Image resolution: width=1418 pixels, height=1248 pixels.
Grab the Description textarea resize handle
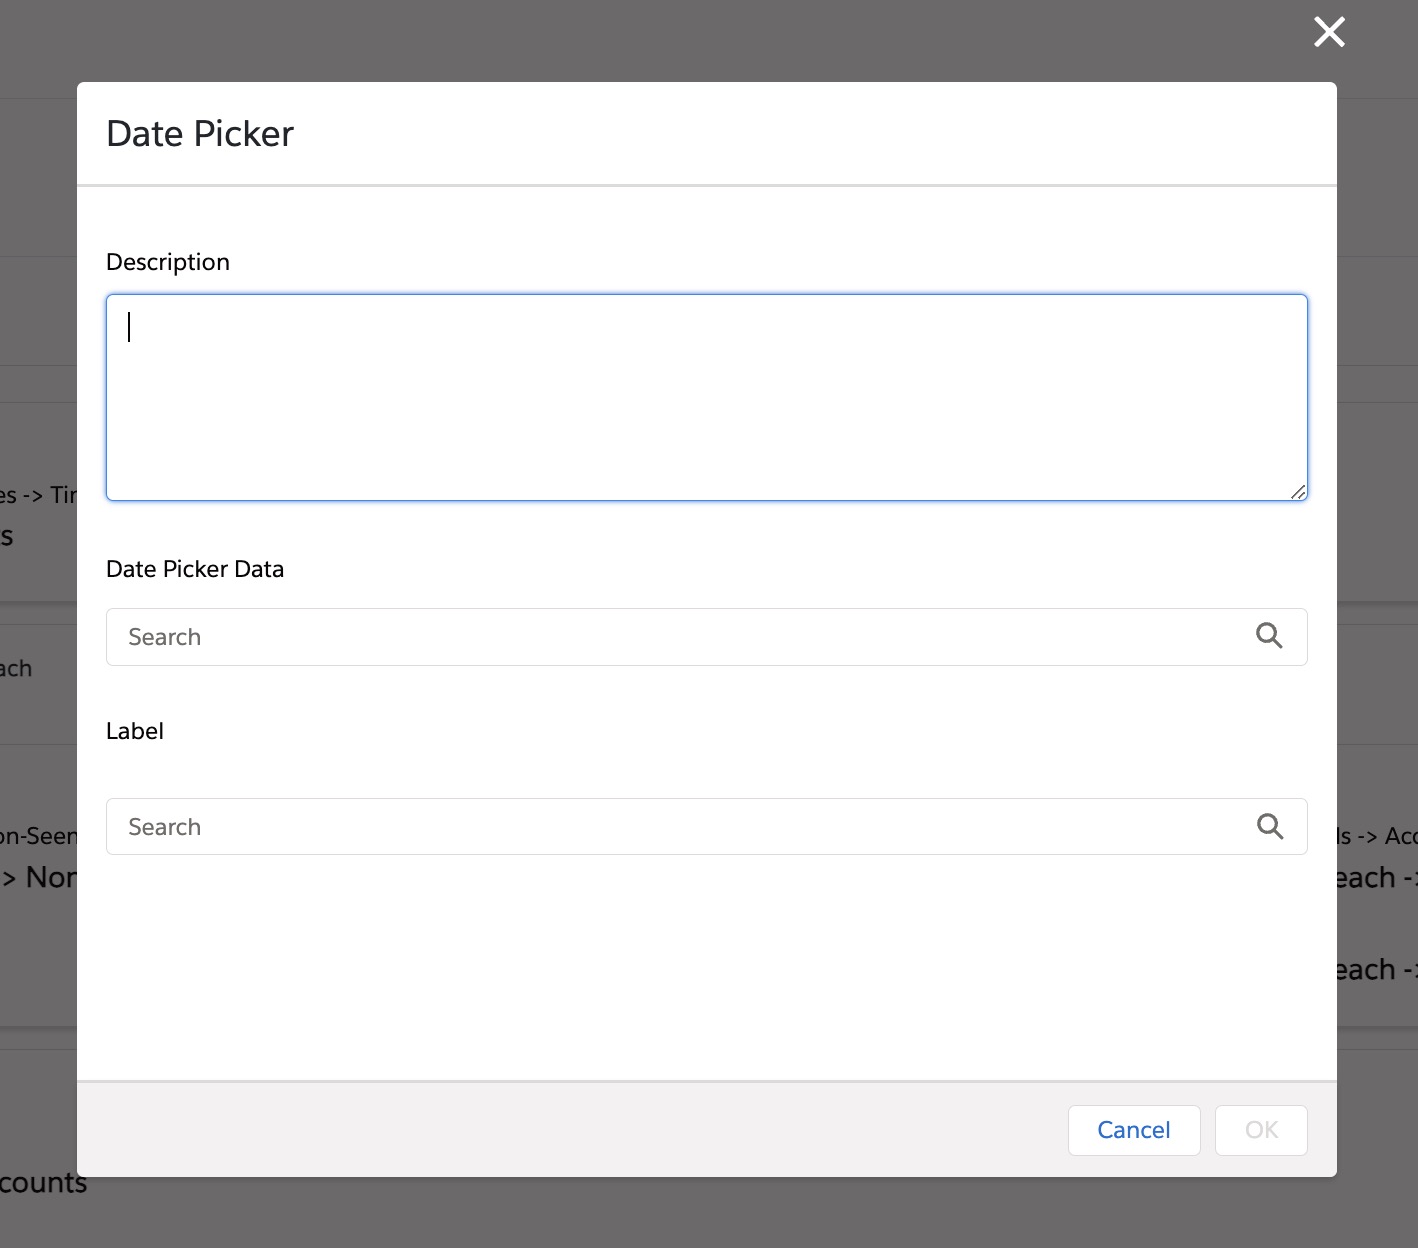click(1297, 491)
